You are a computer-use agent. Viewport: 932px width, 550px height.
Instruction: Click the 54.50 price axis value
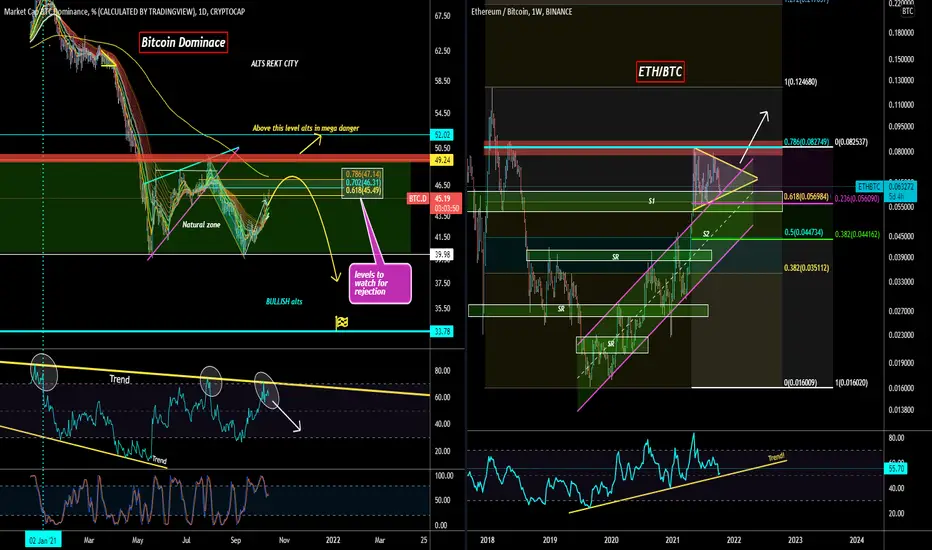(x=442, y=113)
